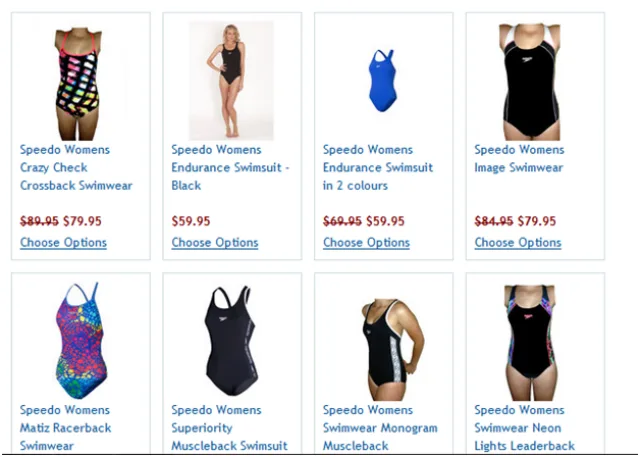This screenshot has width=640, height=457.
Task: Choose Options for Crazy Check Crossback Swimwear
Action: pos(63,243)
